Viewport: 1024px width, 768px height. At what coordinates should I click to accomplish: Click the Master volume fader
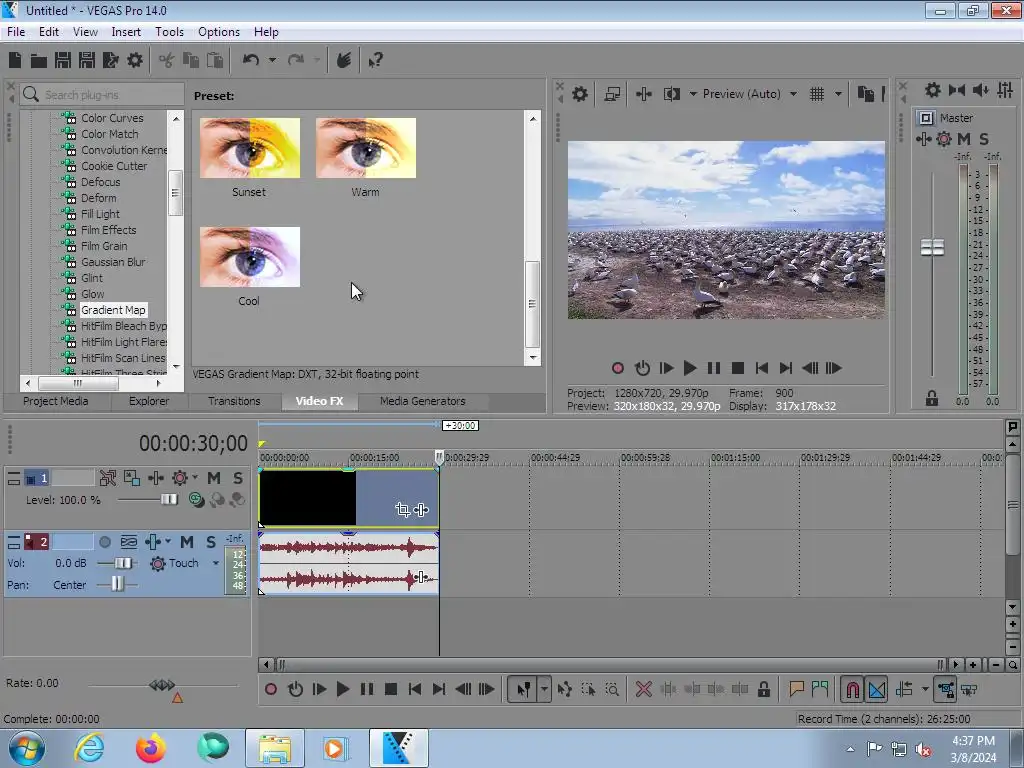click(x=932, y=248)
